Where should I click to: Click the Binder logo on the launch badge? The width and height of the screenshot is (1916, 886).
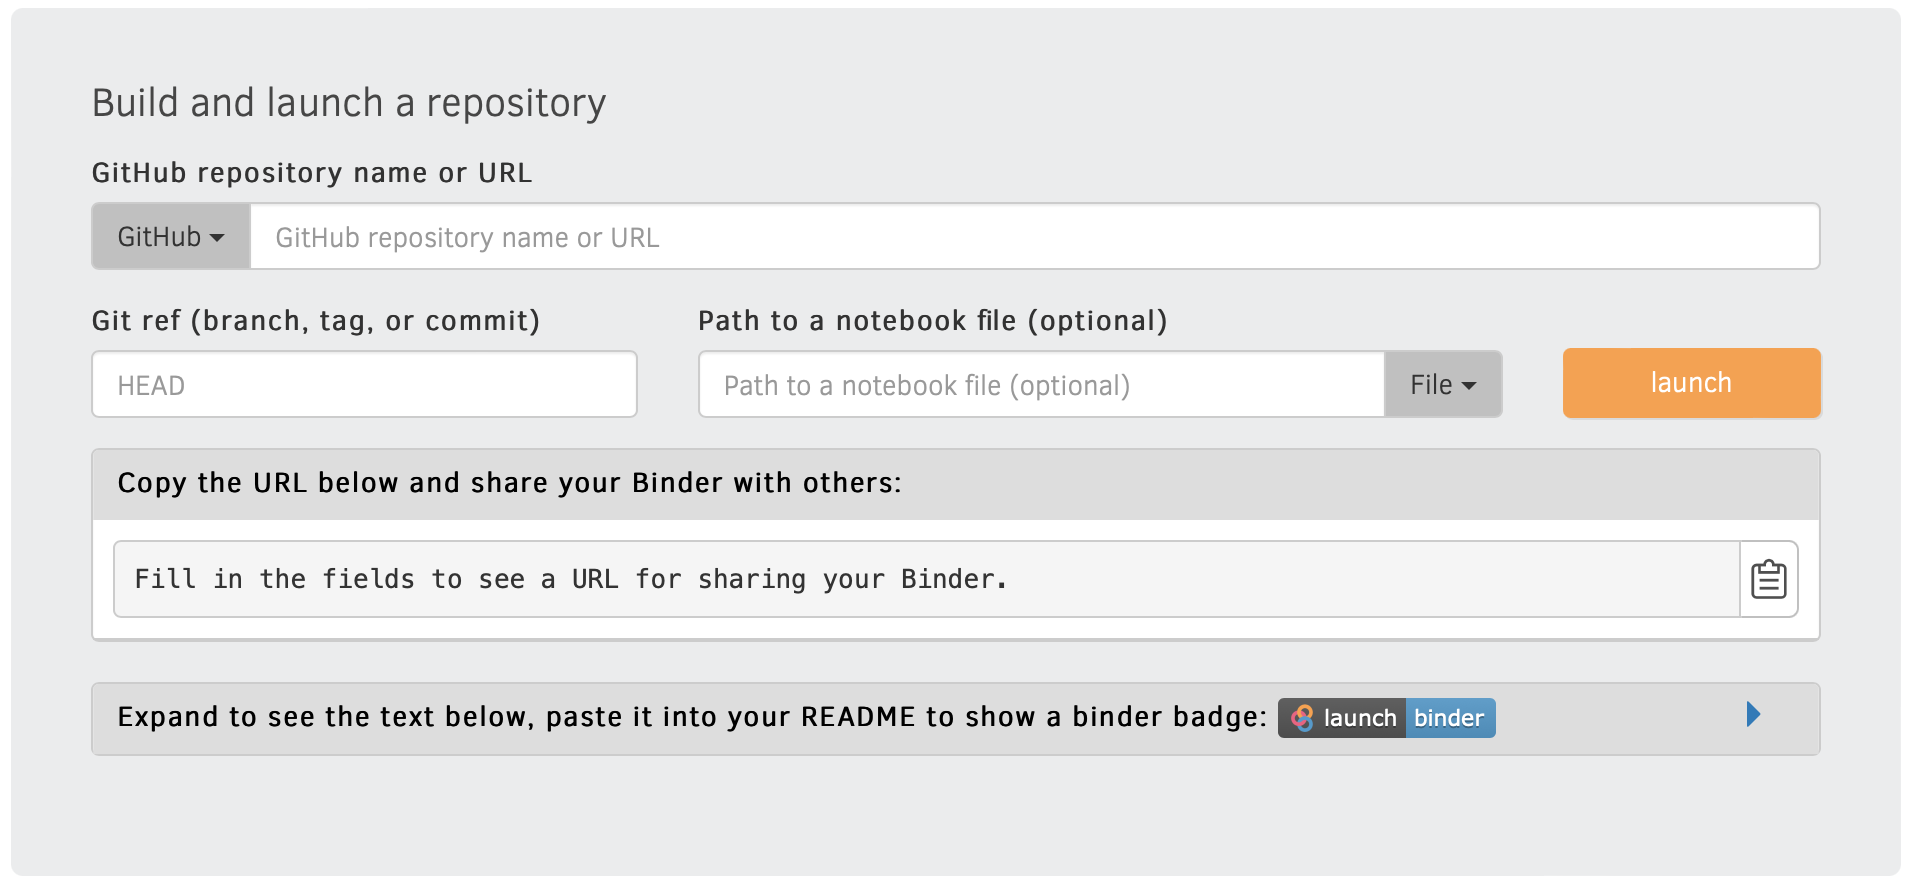pos(1303,717)
